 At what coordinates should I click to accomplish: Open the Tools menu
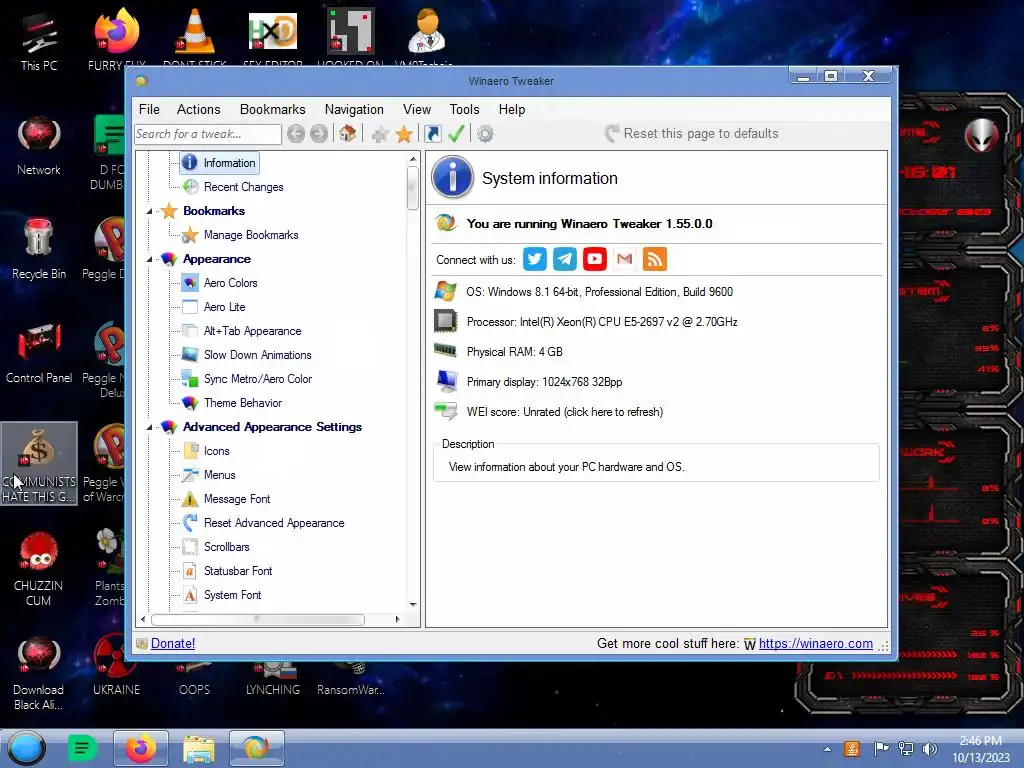click(464, 110)
